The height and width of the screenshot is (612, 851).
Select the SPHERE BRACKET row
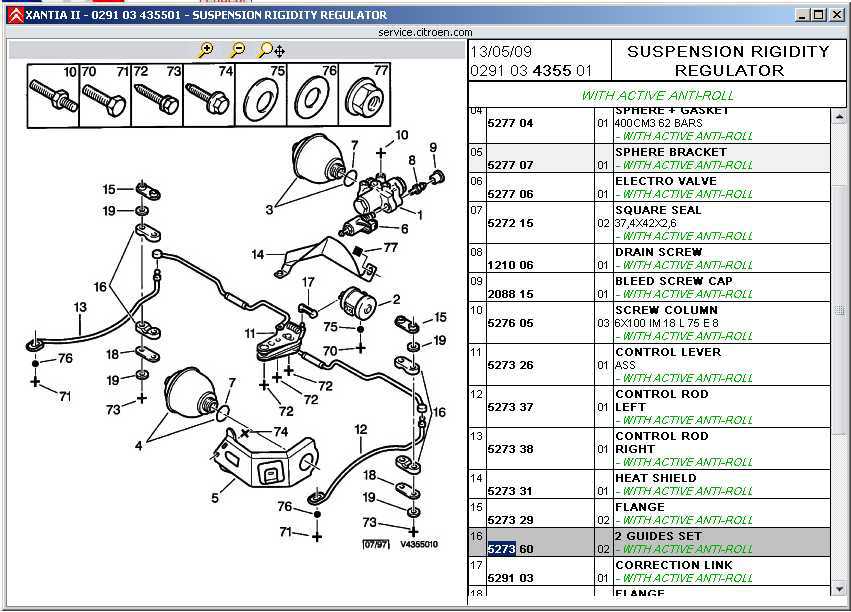coord(650,158)
